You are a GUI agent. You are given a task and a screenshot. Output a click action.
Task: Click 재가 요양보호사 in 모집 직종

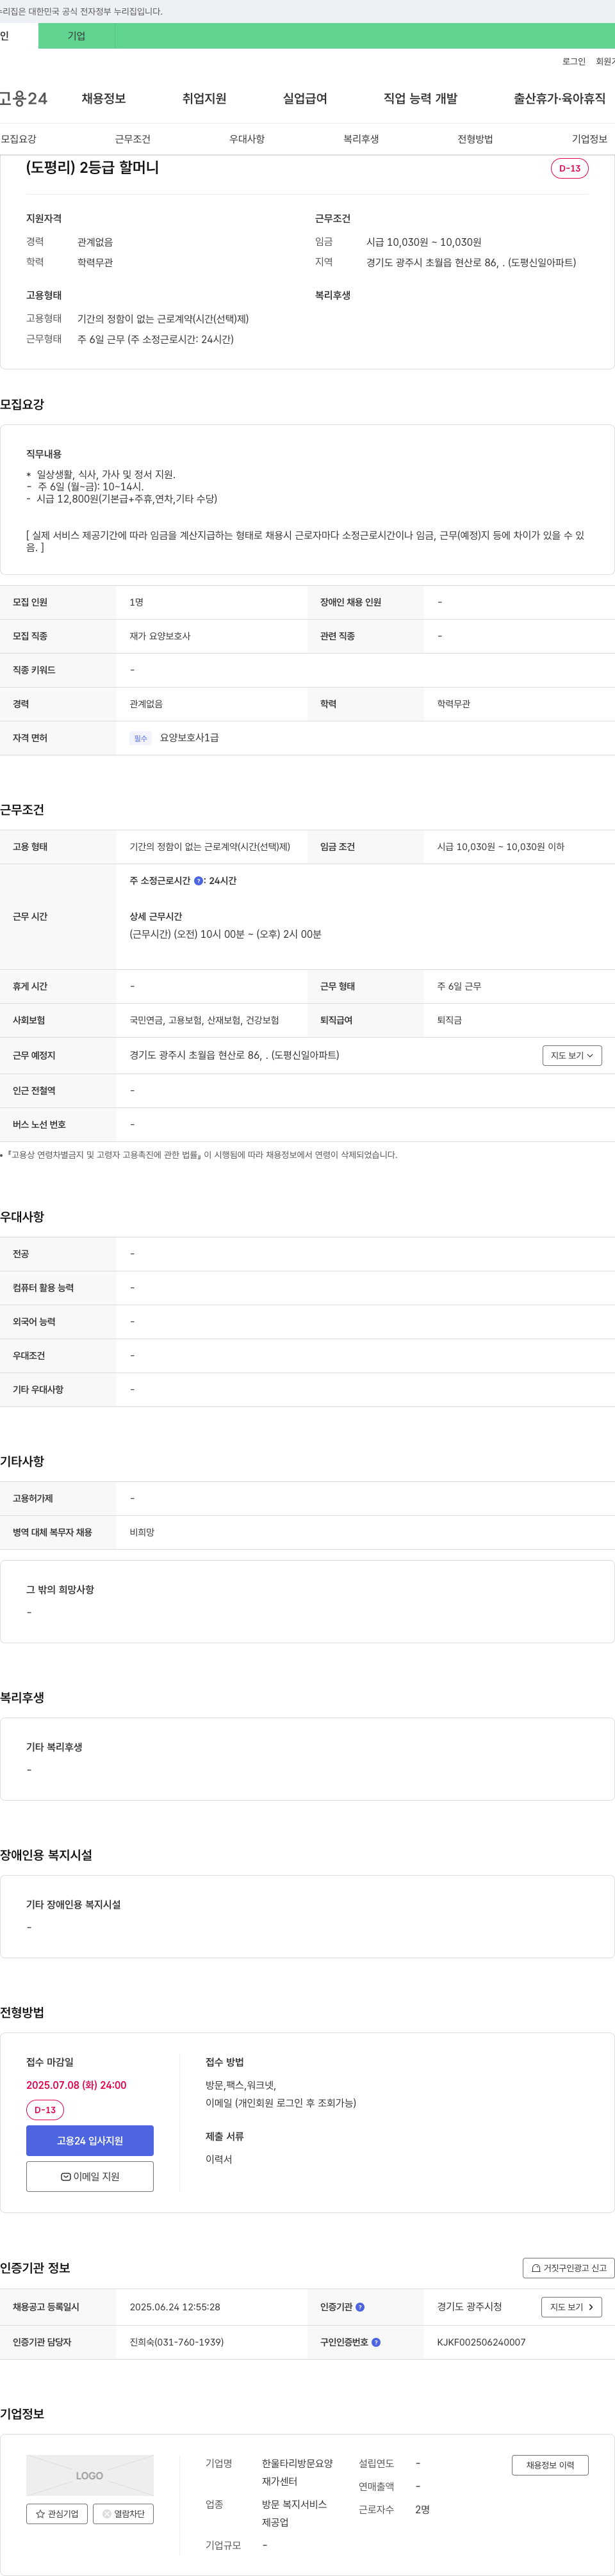[x=160, y=636]
